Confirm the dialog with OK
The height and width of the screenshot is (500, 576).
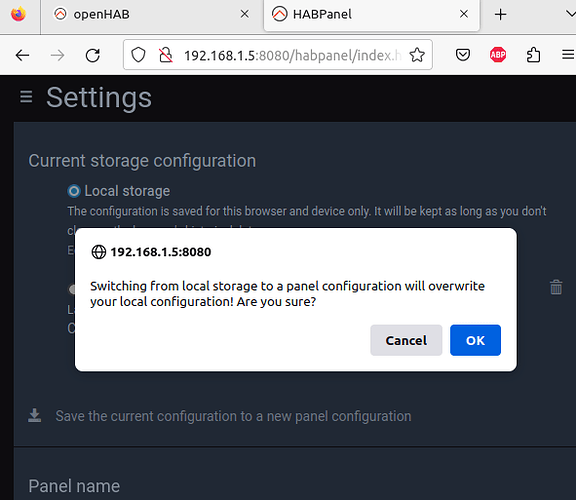click(x=475, y=340)
